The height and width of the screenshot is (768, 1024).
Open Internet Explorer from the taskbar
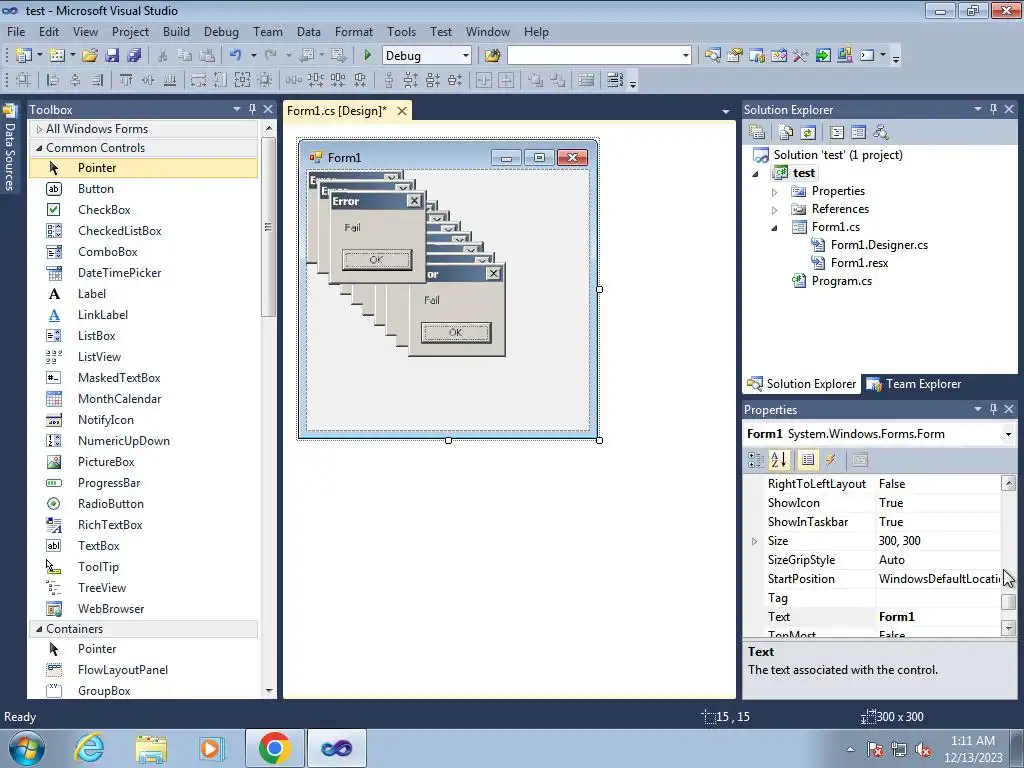coord(89,748)
